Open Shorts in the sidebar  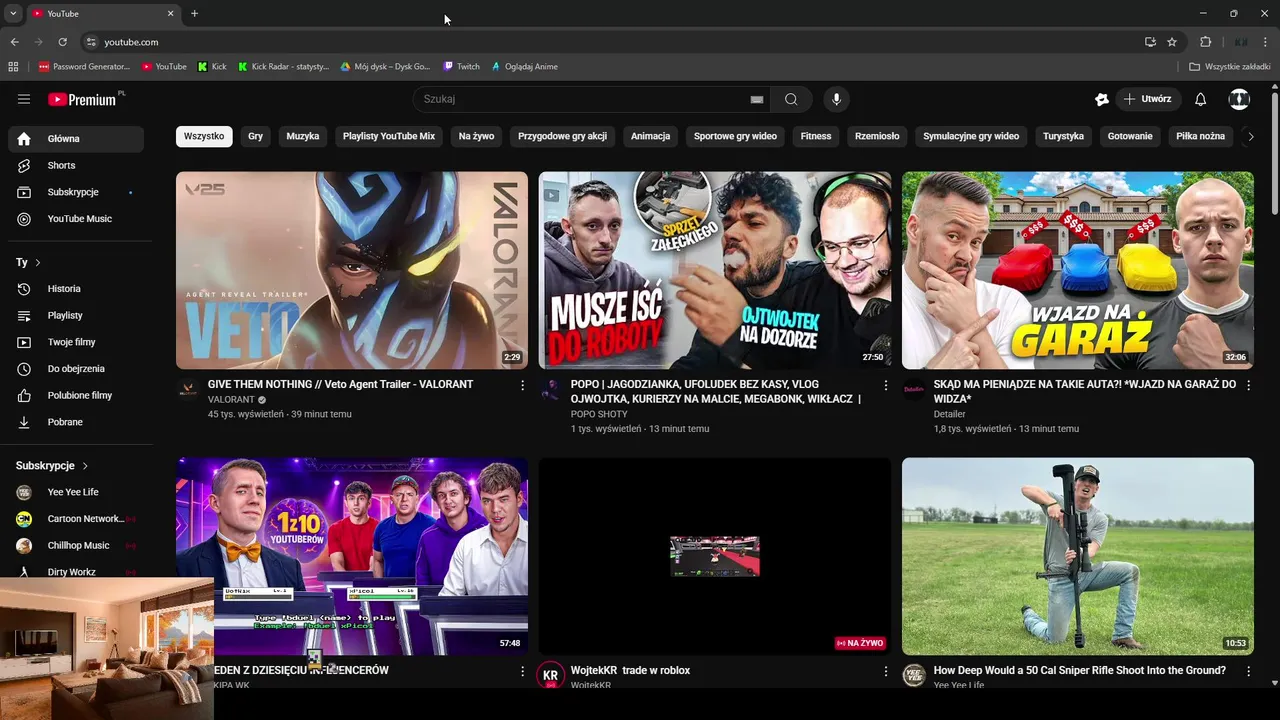point(76,165)
